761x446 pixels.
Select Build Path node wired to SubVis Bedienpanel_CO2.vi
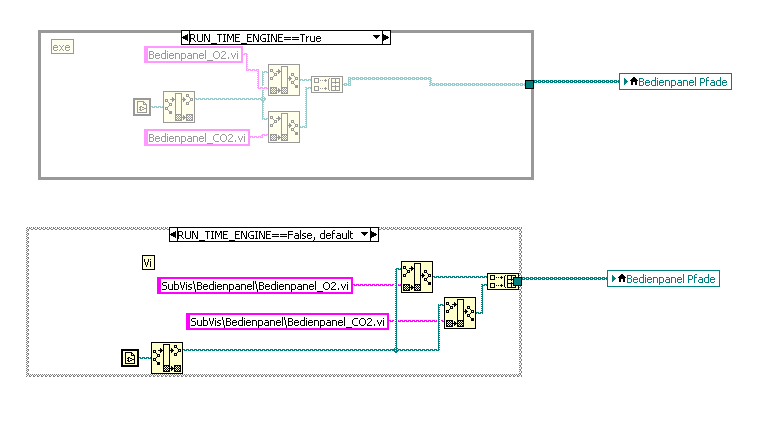[460, 313]
